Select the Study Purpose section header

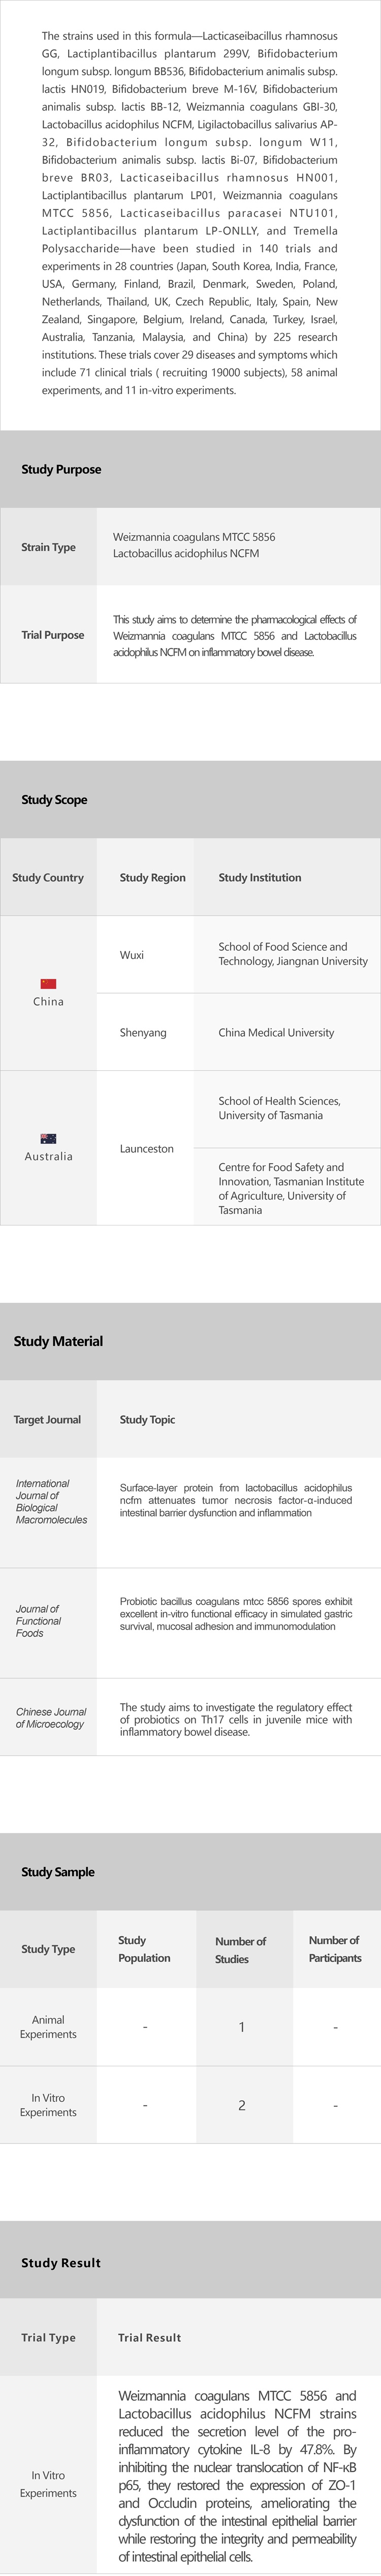pos(61,469)
